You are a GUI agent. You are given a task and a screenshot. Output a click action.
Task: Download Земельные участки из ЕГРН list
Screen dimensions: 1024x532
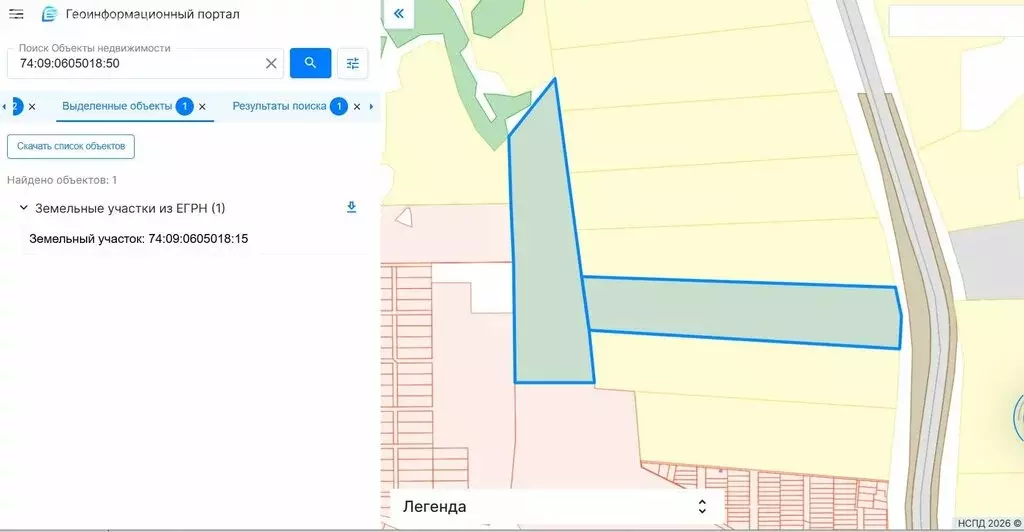click(351, 208)
